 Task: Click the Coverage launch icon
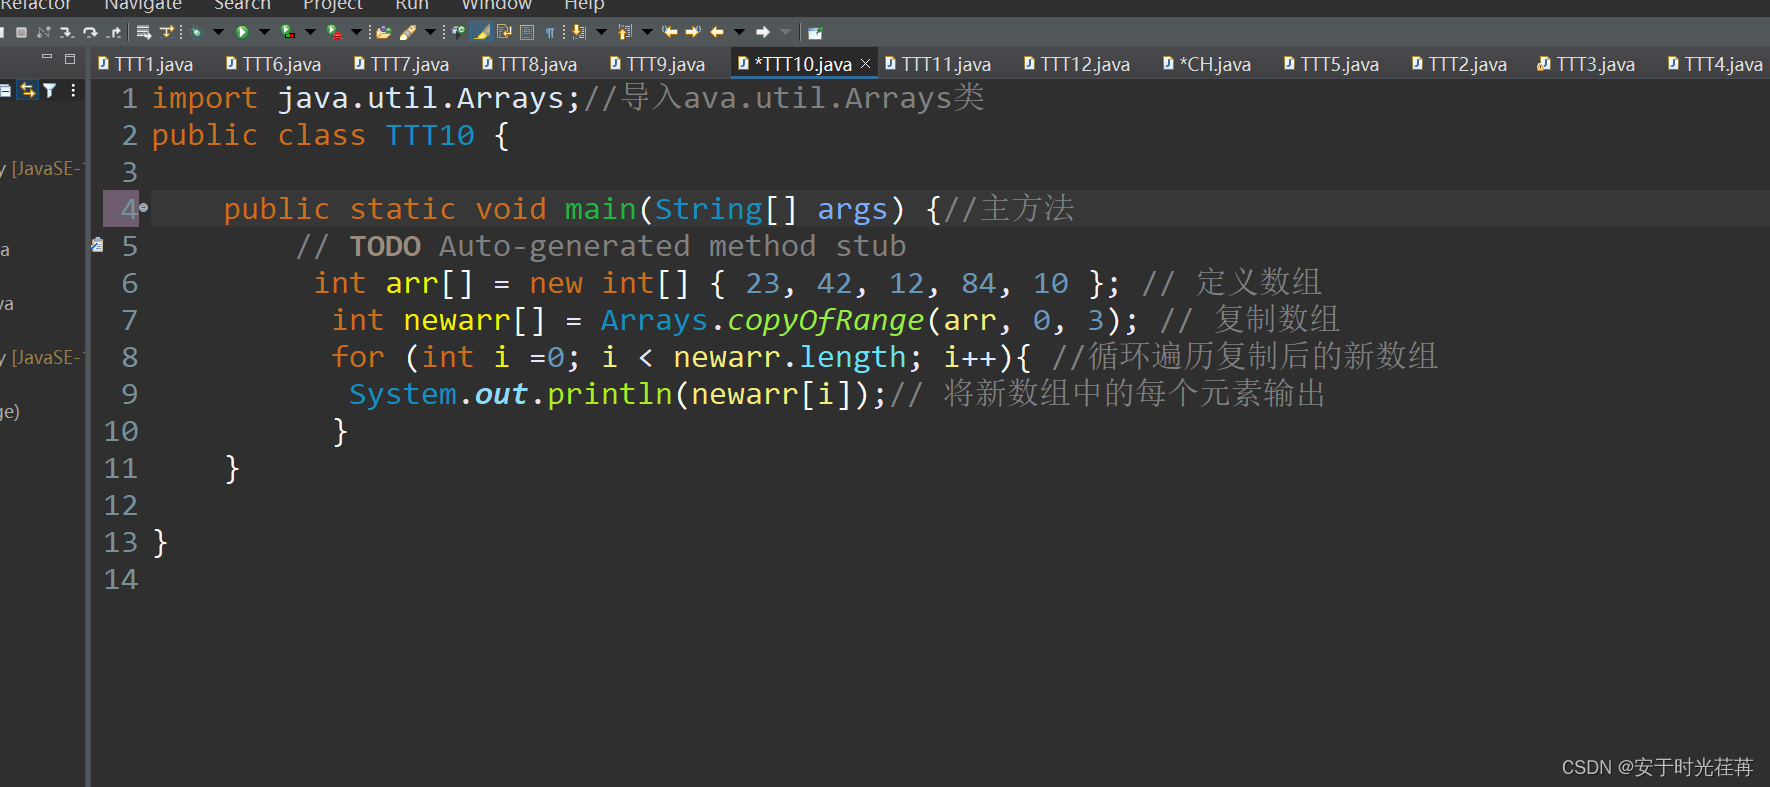coord(288,32)
